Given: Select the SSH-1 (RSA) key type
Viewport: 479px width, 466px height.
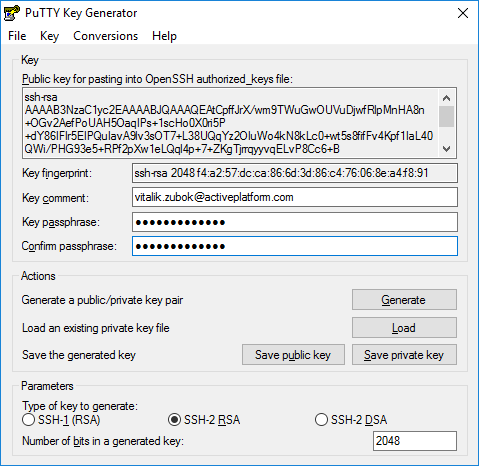Looking at the screenshot, I should tap(28, 420).
